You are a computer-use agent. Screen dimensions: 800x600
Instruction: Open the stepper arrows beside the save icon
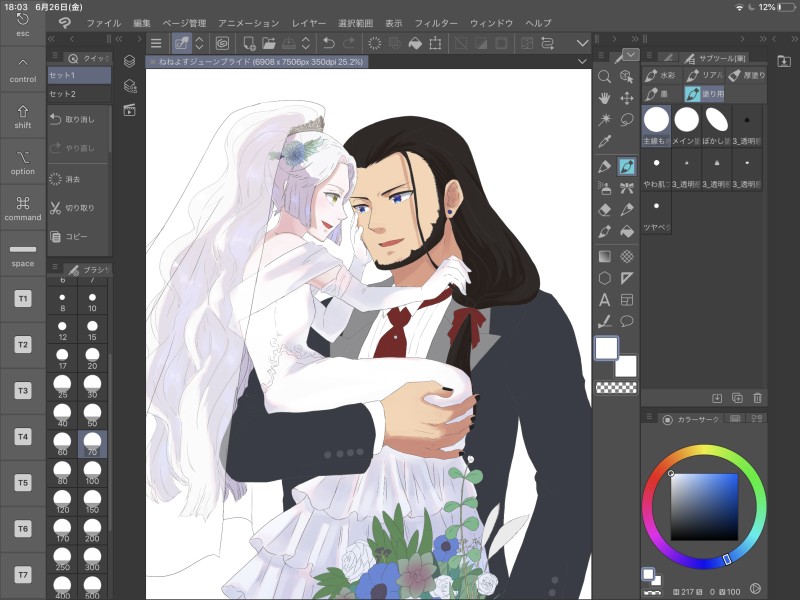306,43
